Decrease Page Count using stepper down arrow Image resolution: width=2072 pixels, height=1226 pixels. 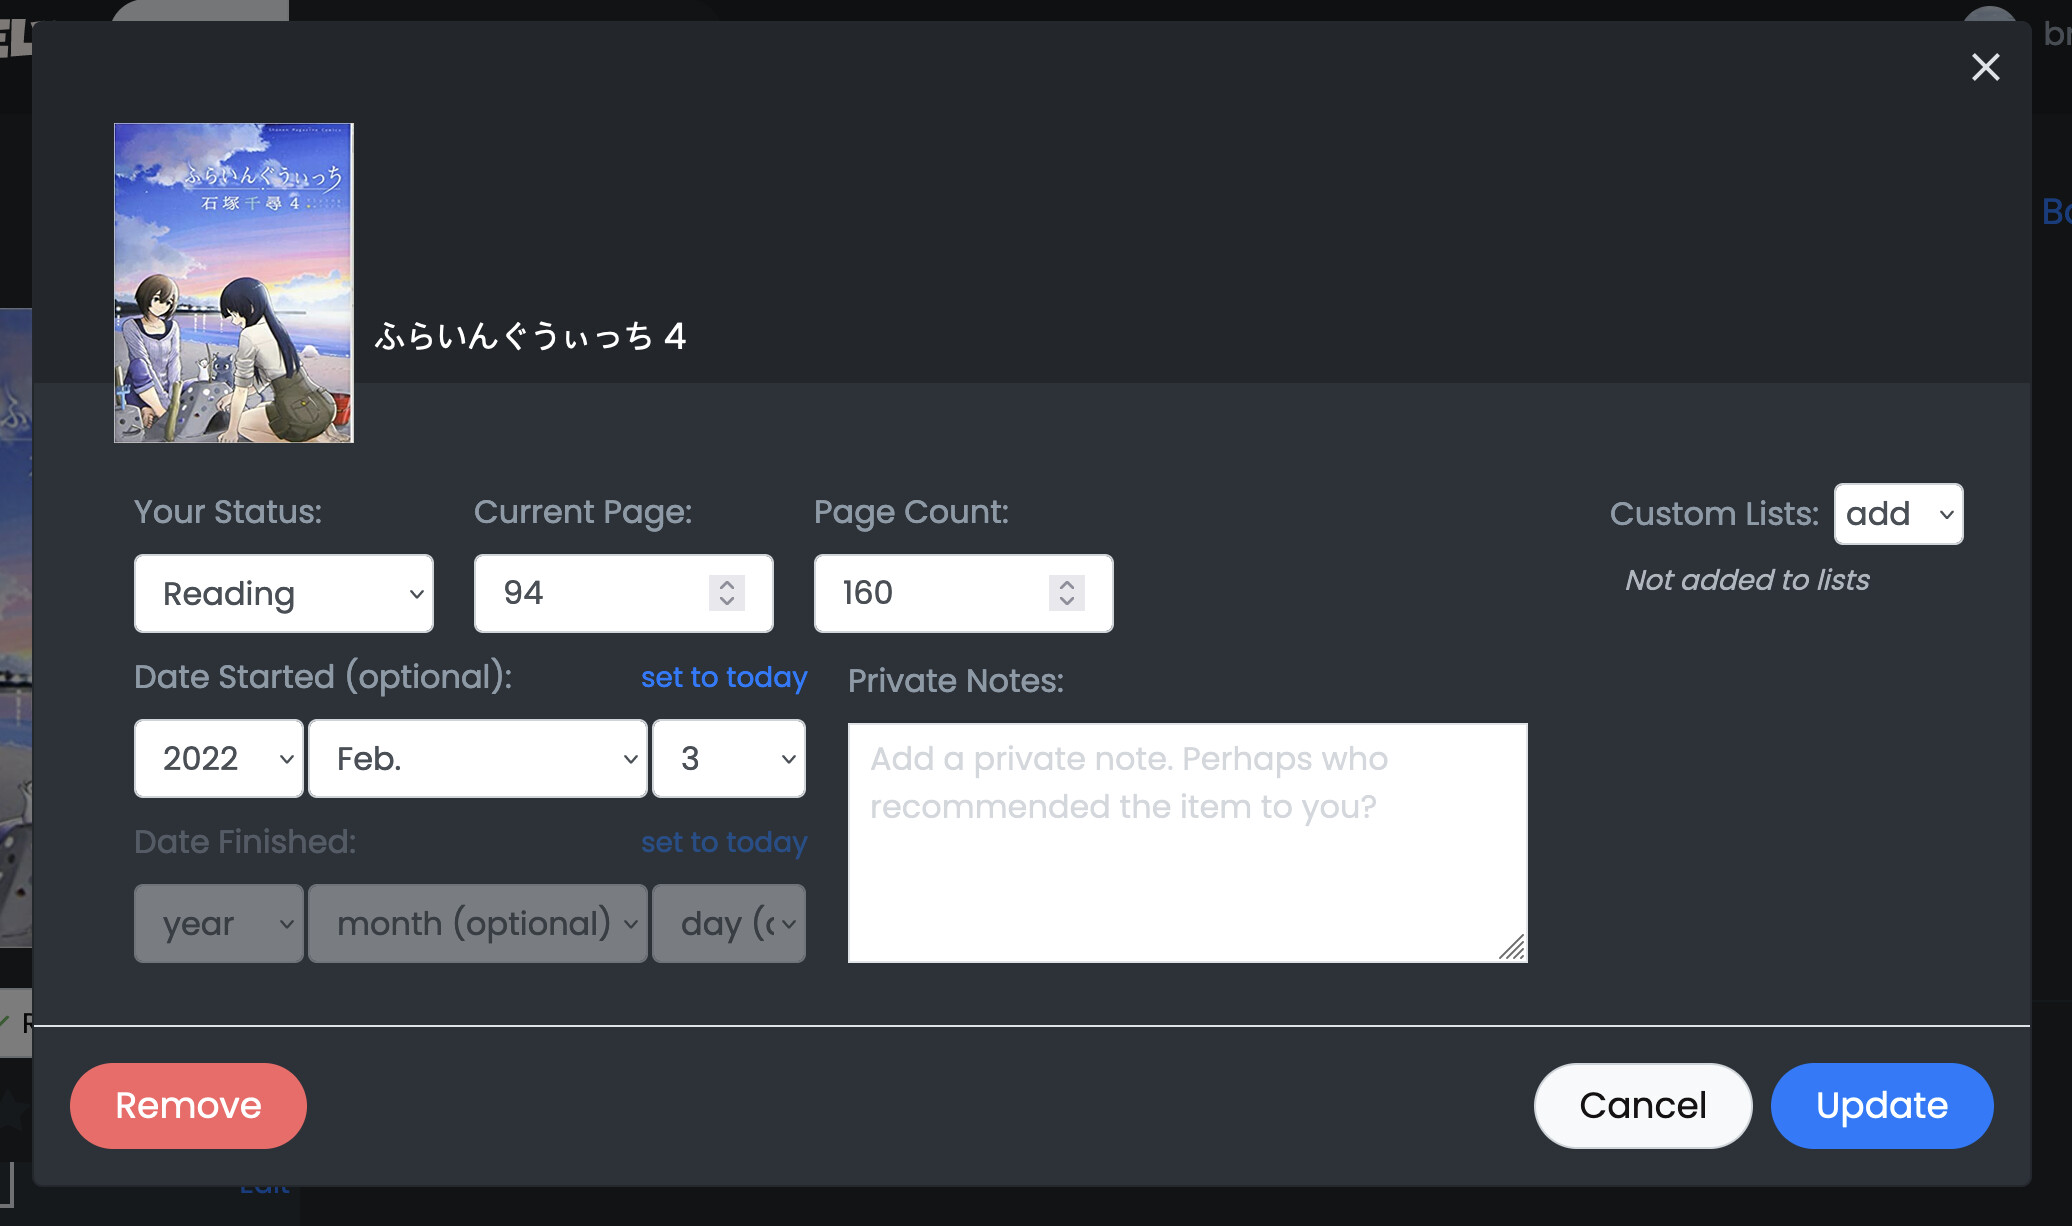1067,602
